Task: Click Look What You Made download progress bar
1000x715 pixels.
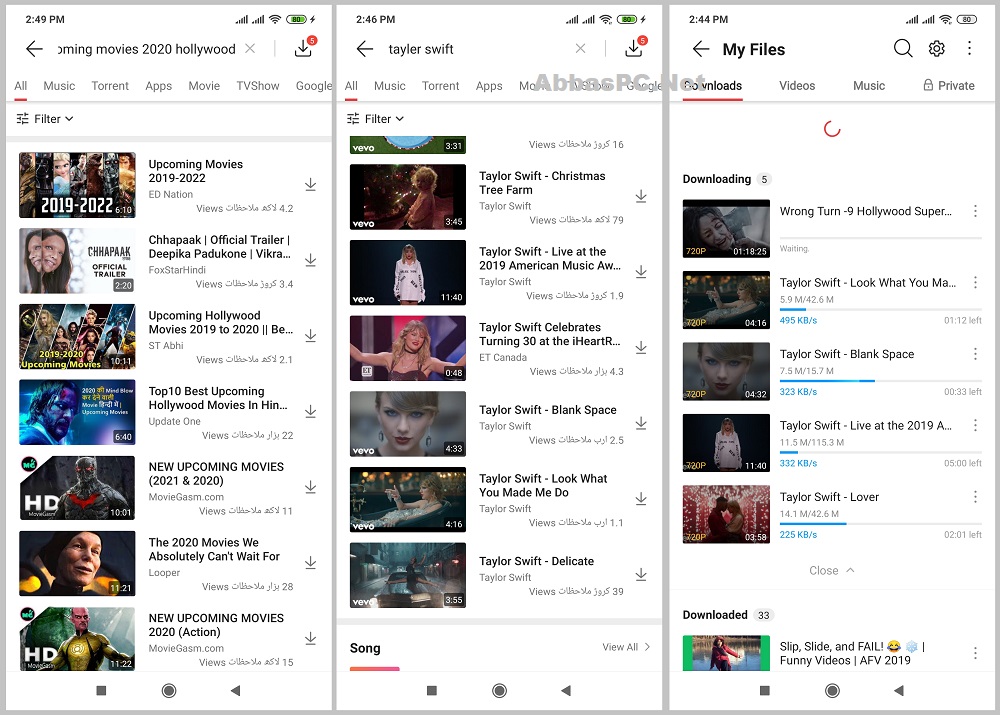Action: click(880, 309)
